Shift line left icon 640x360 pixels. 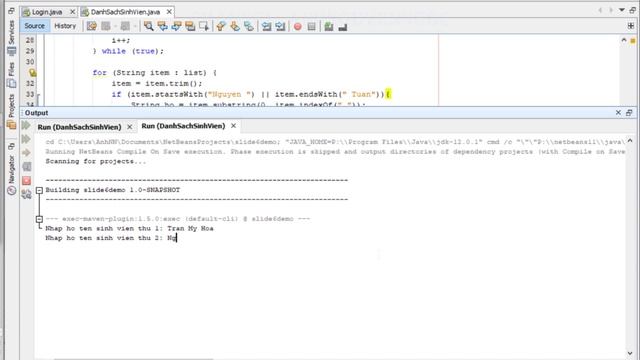(267, 27)
